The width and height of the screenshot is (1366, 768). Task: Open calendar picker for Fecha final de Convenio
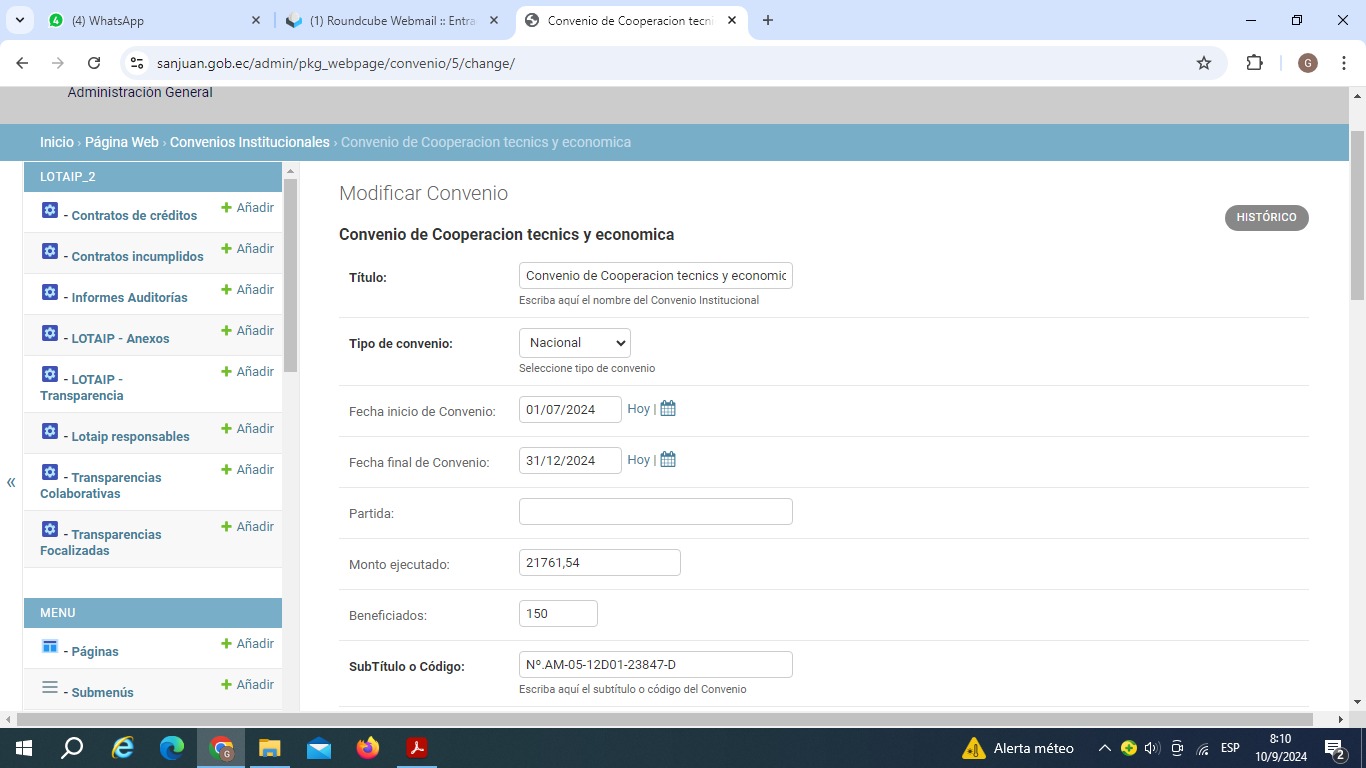pyautogui.click(x=668, y=460)
